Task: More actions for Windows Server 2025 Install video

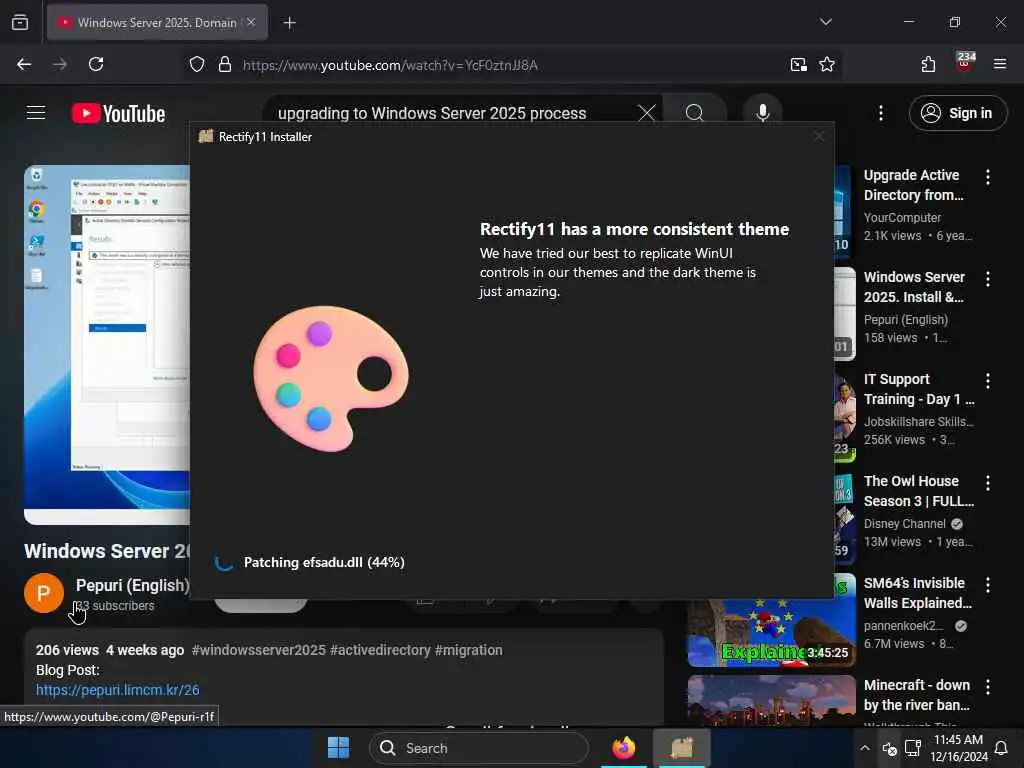Action: coord(987,279)
